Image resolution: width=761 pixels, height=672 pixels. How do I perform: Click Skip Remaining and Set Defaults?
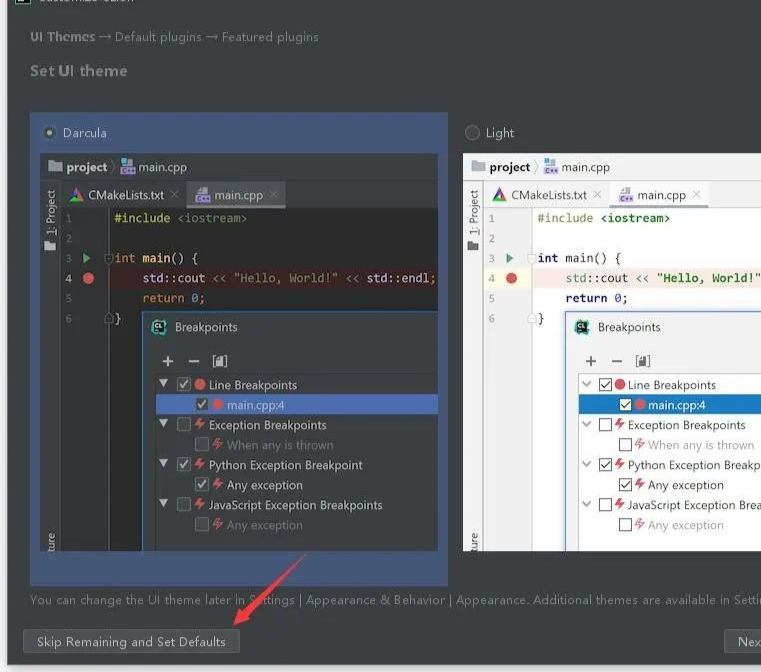click(131, 642)
